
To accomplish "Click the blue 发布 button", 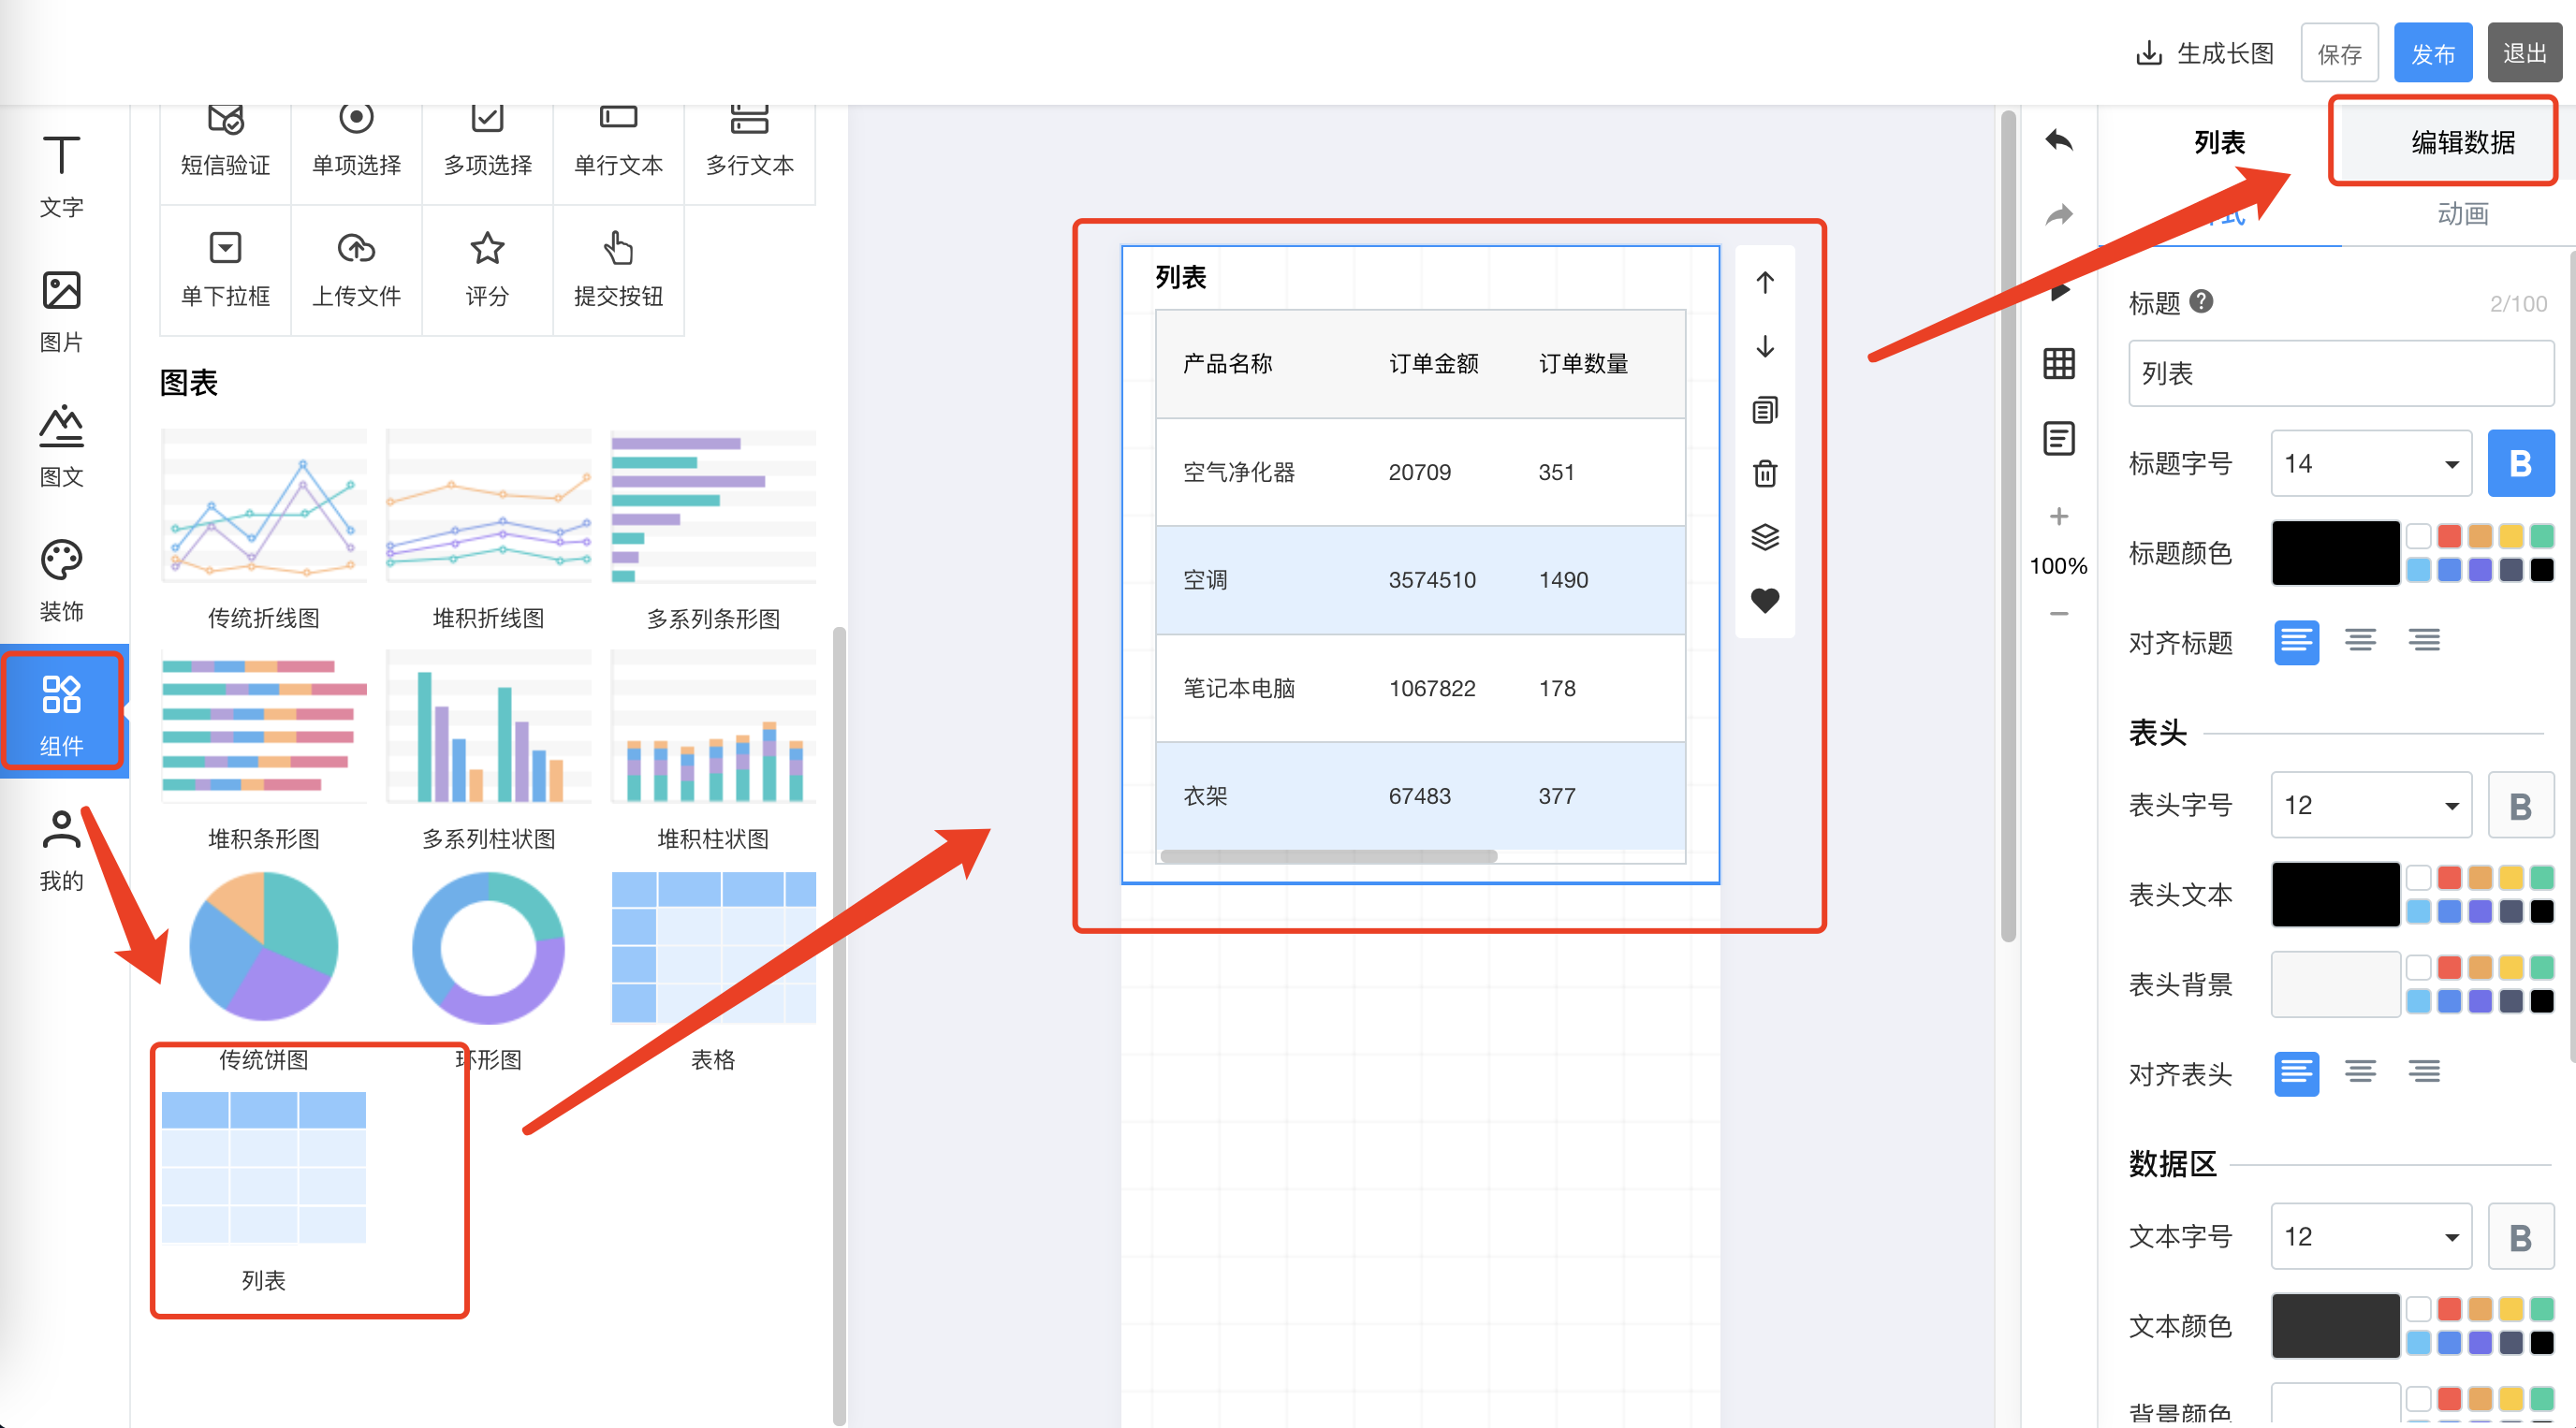I will [x=2432, y=53].
